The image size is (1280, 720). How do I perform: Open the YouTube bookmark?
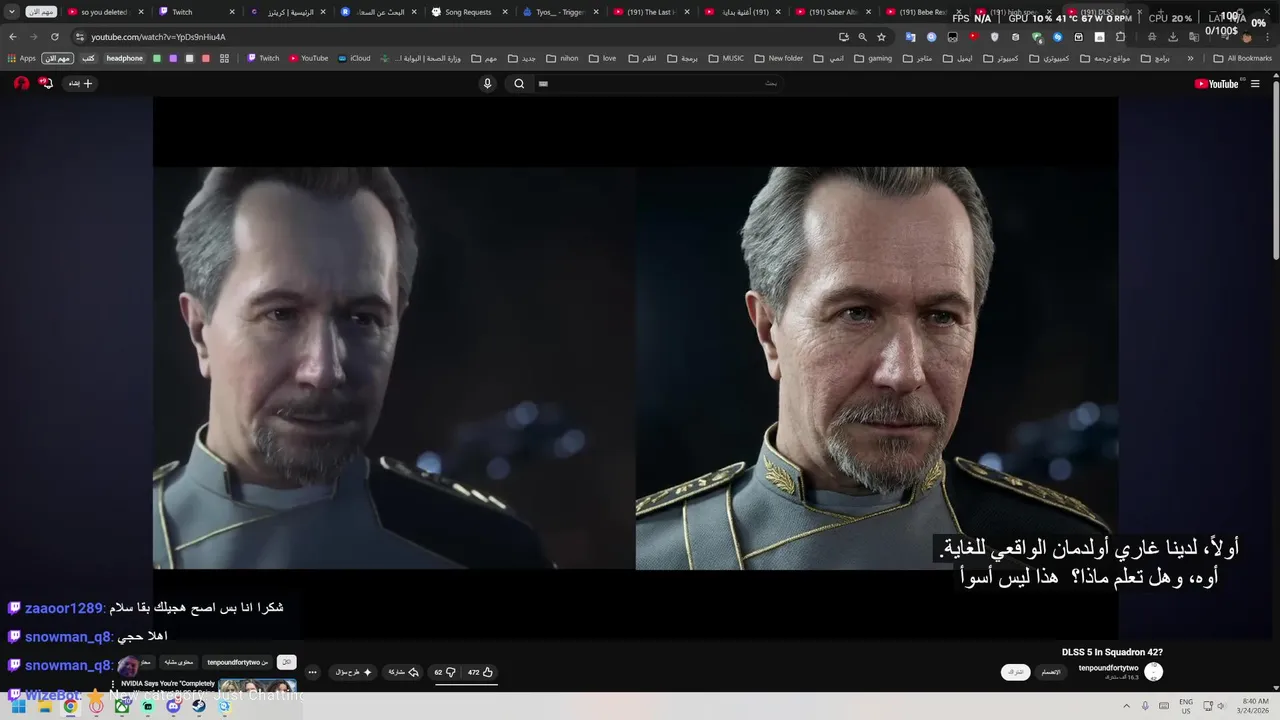click(x=309, y=58)
